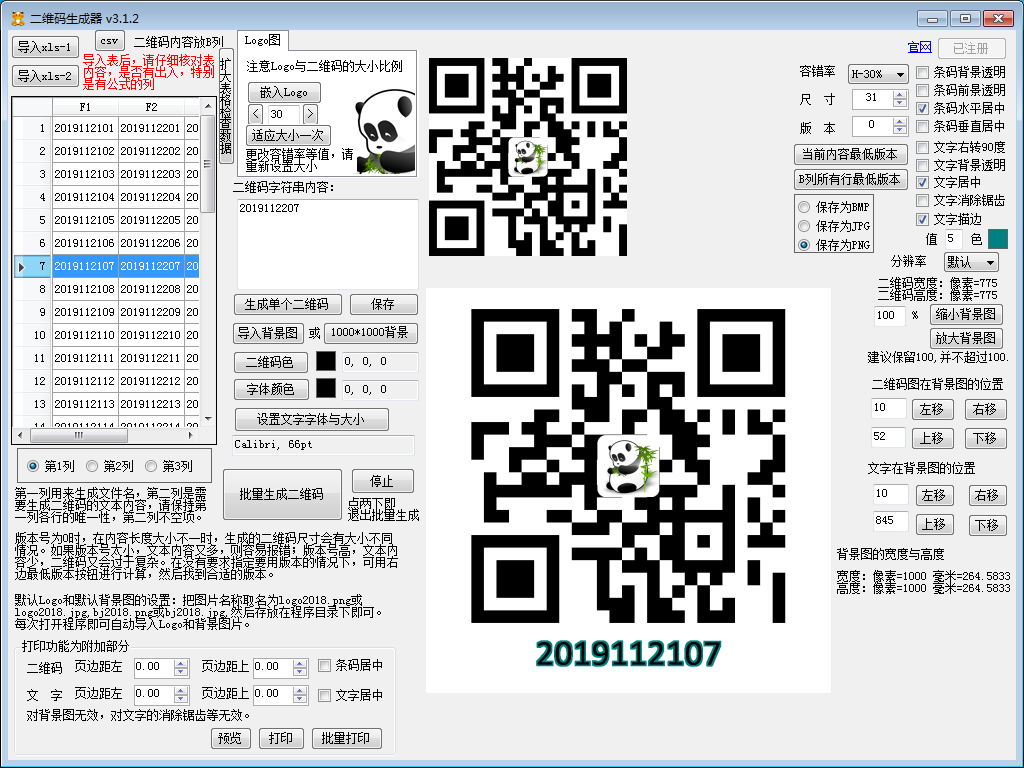Viewport: 1024px width, 768px height.
Task: Enable 文字背景透明 checkbox
Action: point(922,165)
